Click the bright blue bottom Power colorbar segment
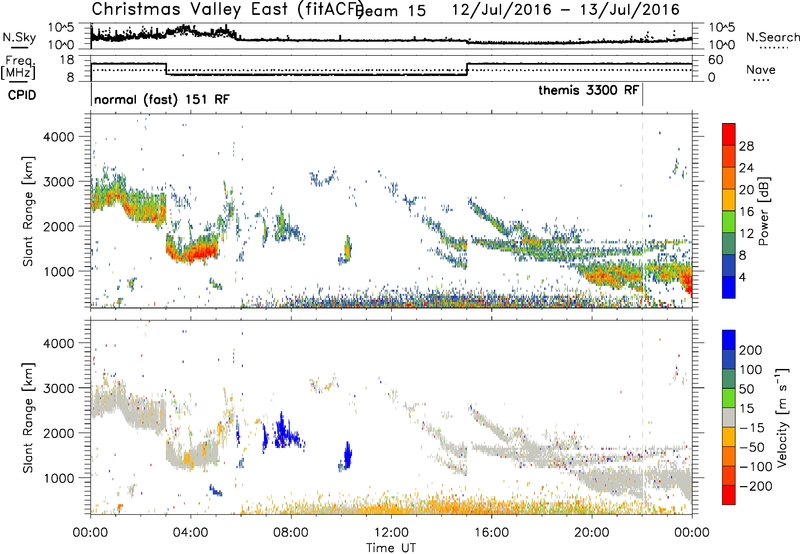Image resolution: width=800 pixels, height=554 pixels. pyautogui.click(x=729, y=288)
